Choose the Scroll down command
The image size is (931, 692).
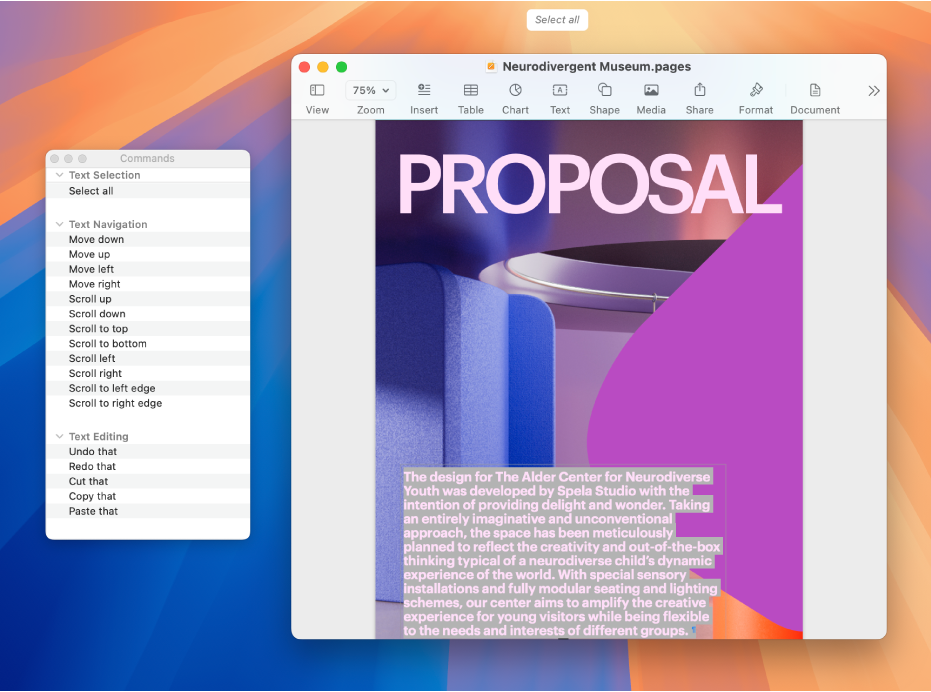[x=148, y=314]
